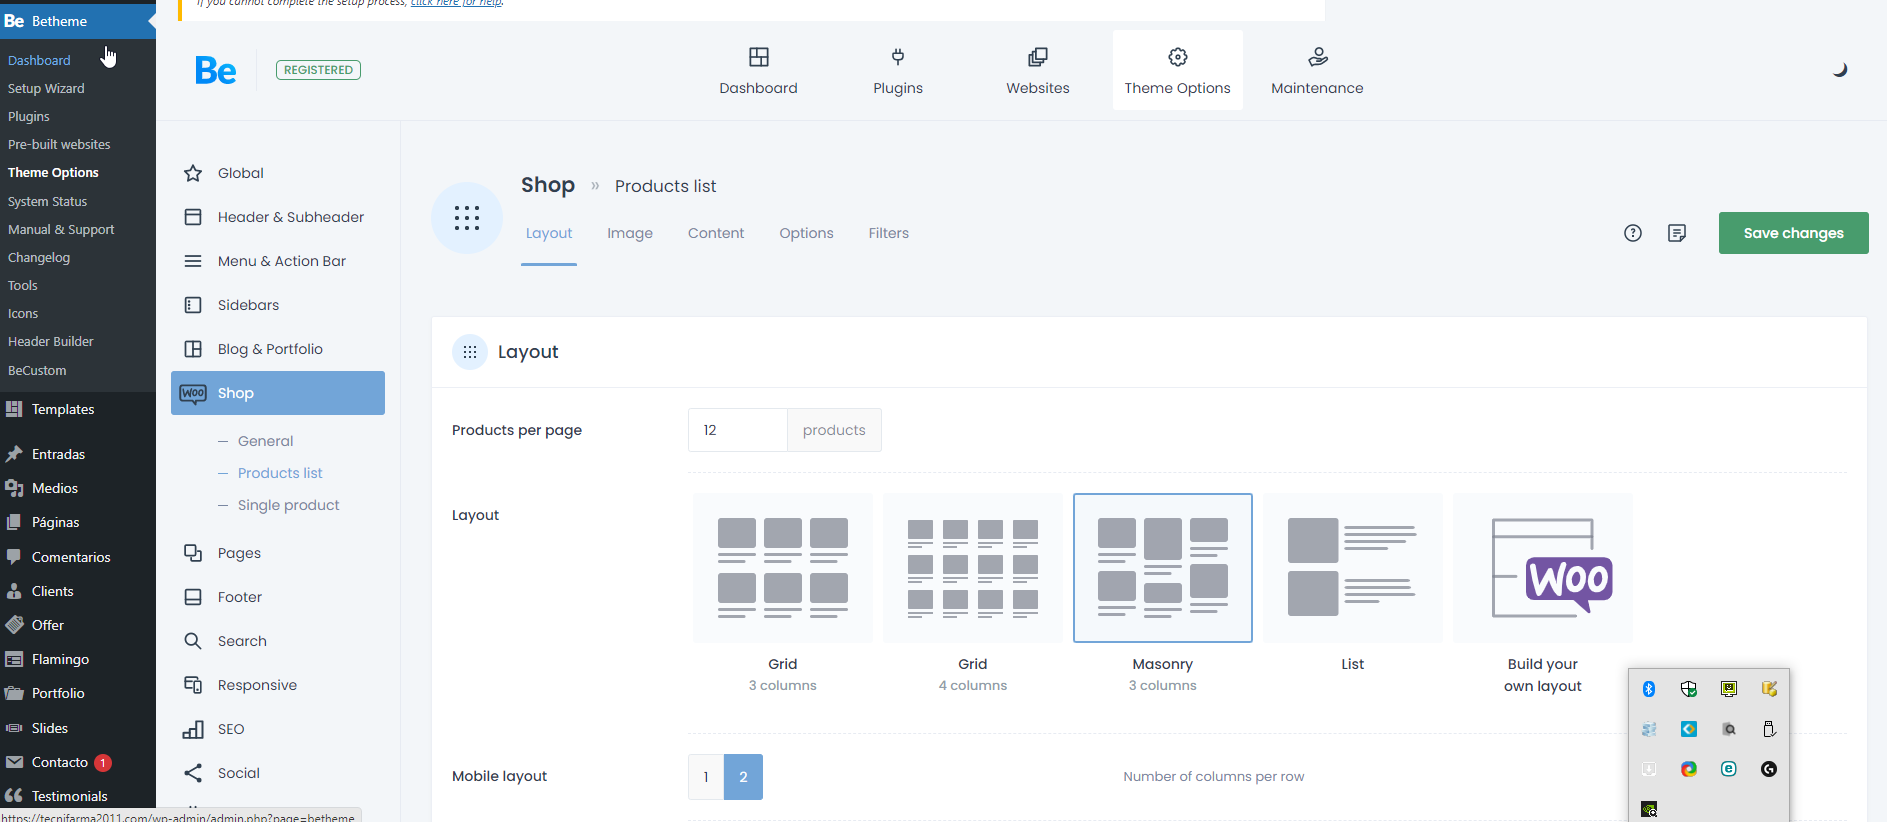Open General under Shop
1887x822 pixels.
pyautogui.click(x=265, y=441)
